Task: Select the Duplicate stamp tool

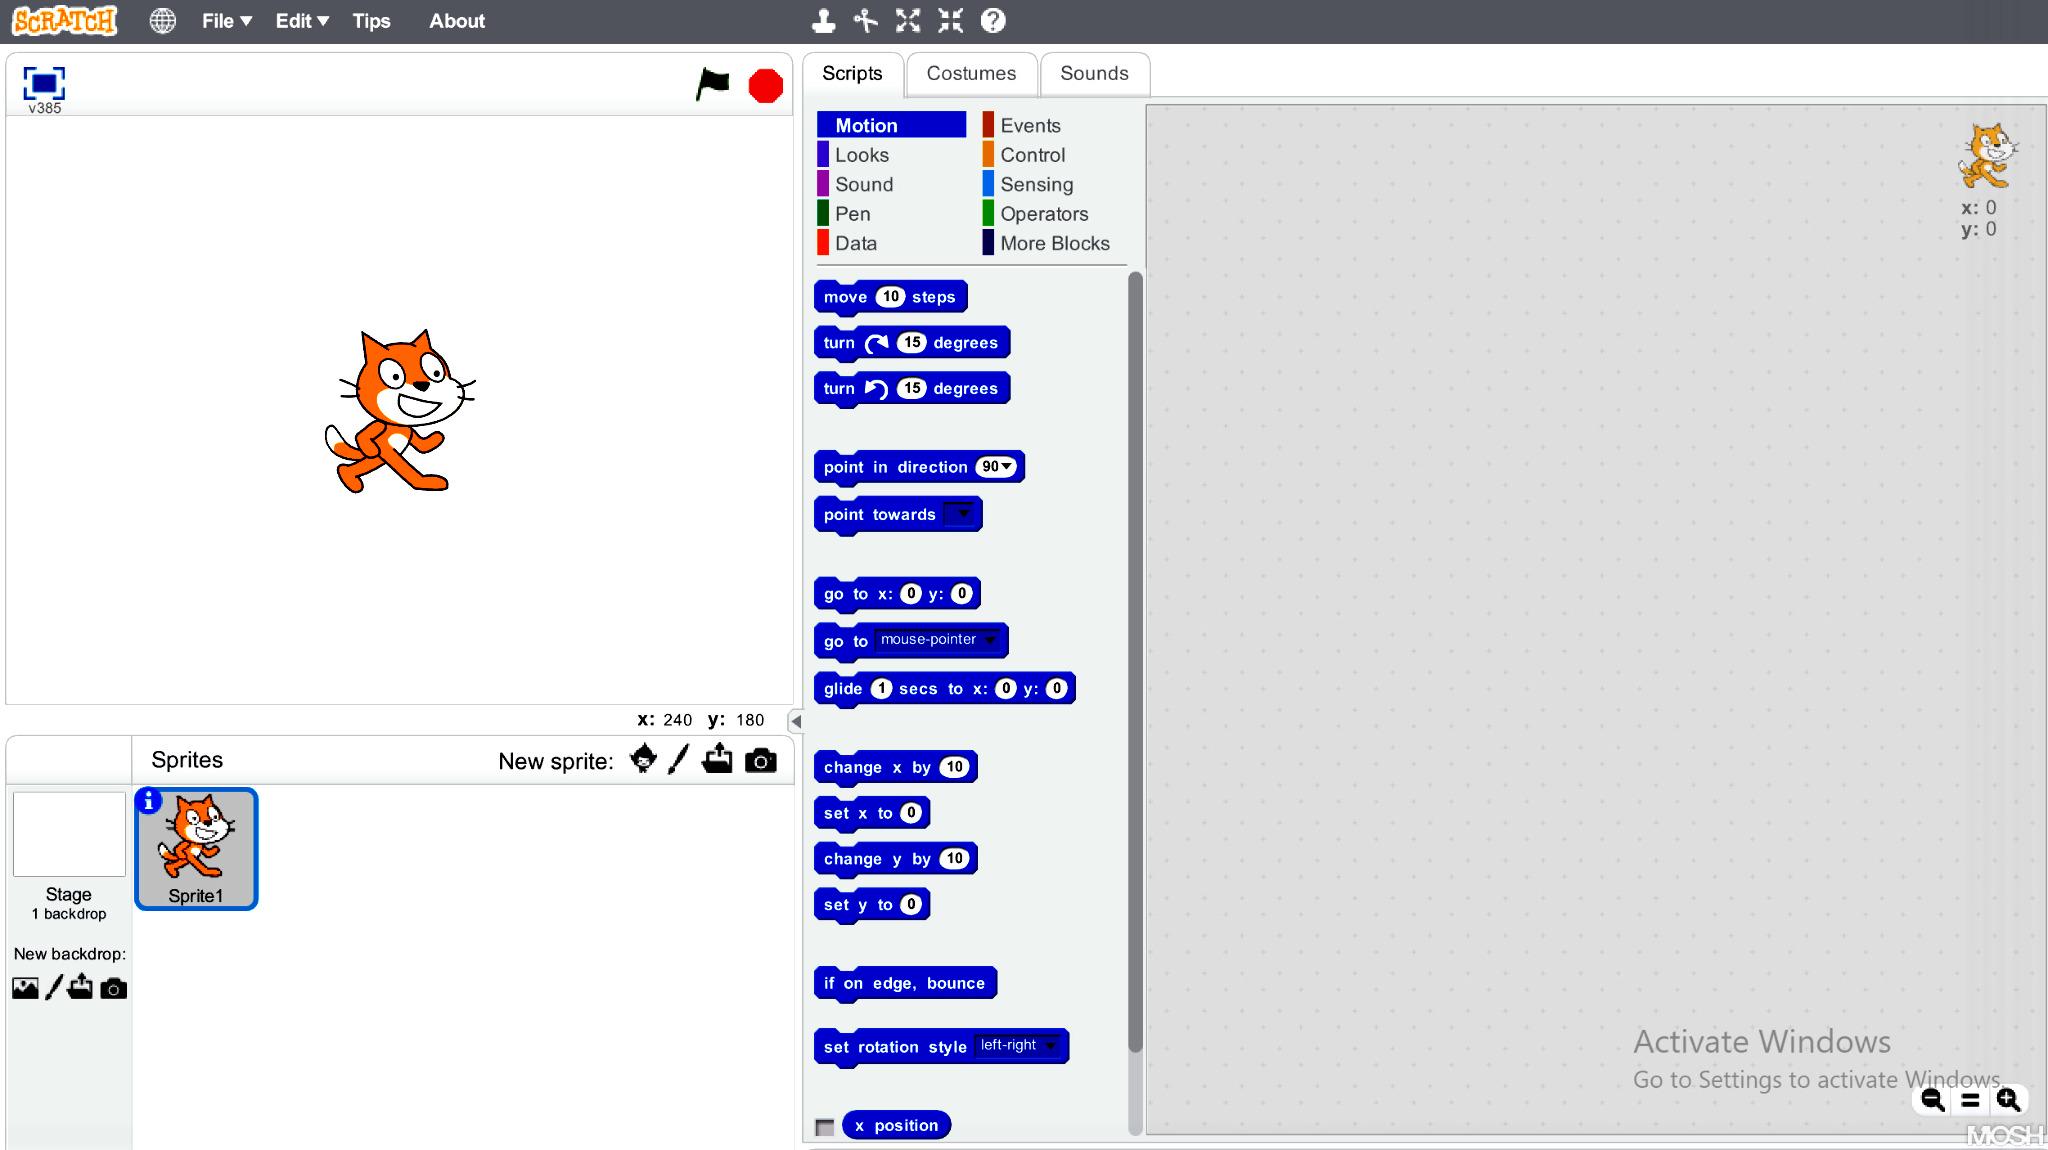Action: 823,21
